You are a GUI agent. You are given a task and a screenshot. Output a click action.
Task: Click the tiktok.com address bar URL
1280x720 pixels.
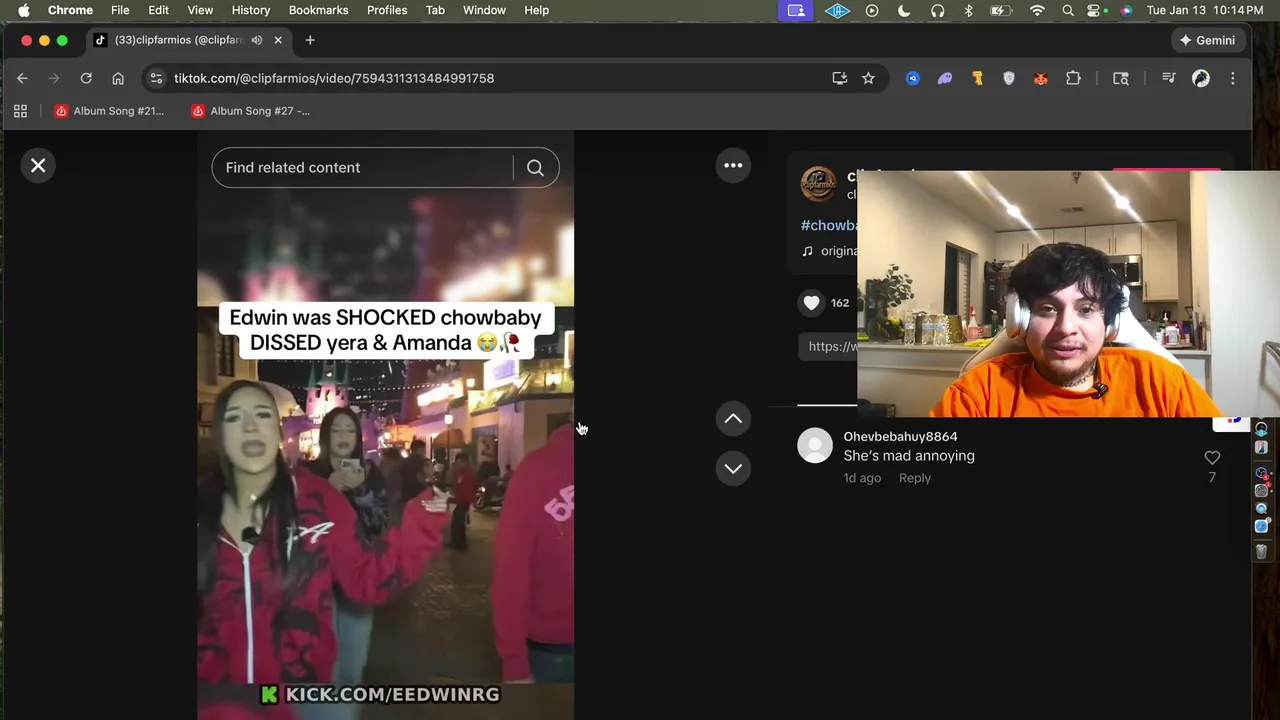tap(334, 78)
